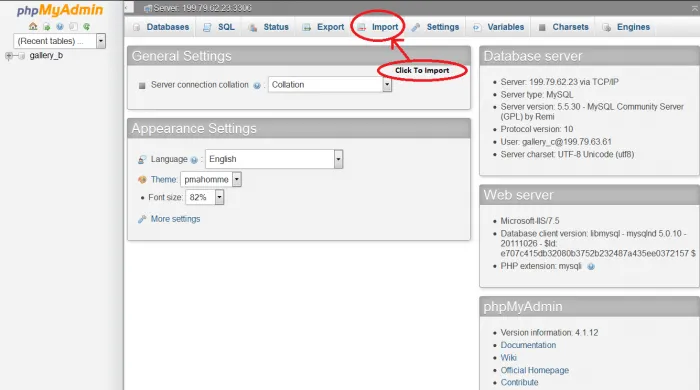Open help icon next to Language label
This screenshot has width=700, height=390.
coord(194,160)
